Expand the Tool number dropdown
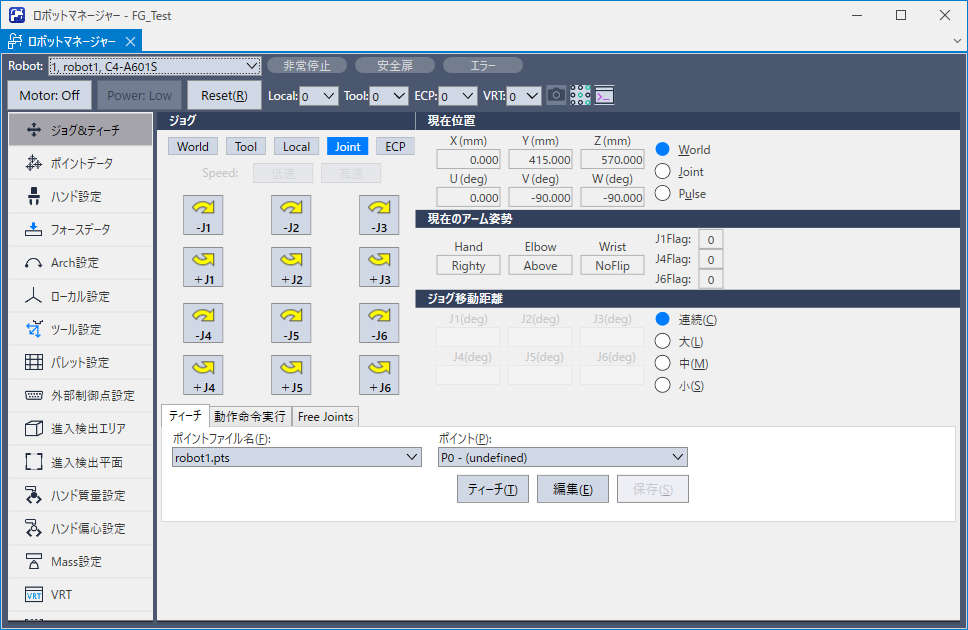 pos(390,96)
